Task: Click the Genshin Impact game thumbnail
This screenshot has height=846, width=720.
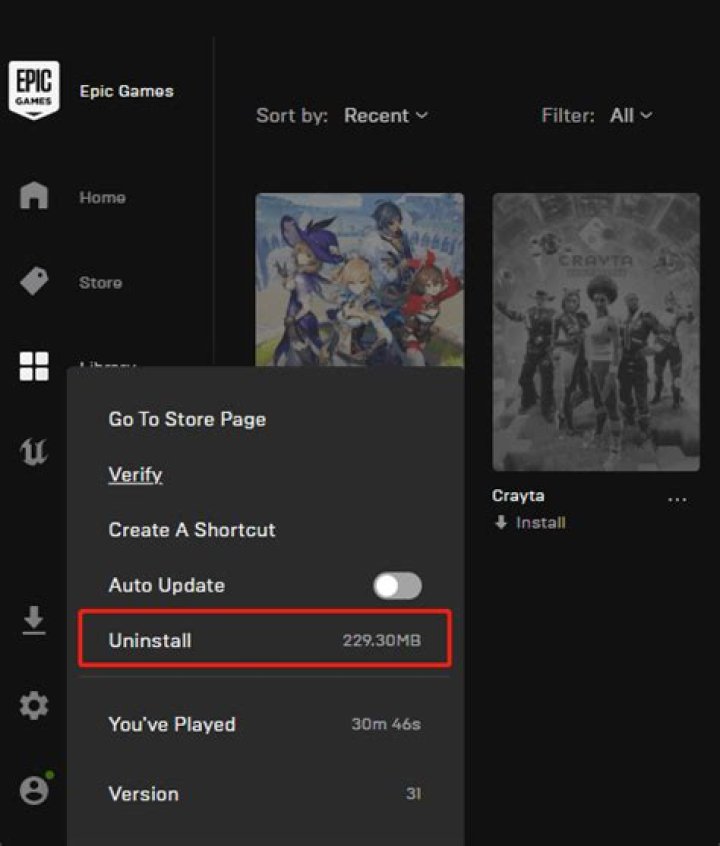Action: coord(360,278)
